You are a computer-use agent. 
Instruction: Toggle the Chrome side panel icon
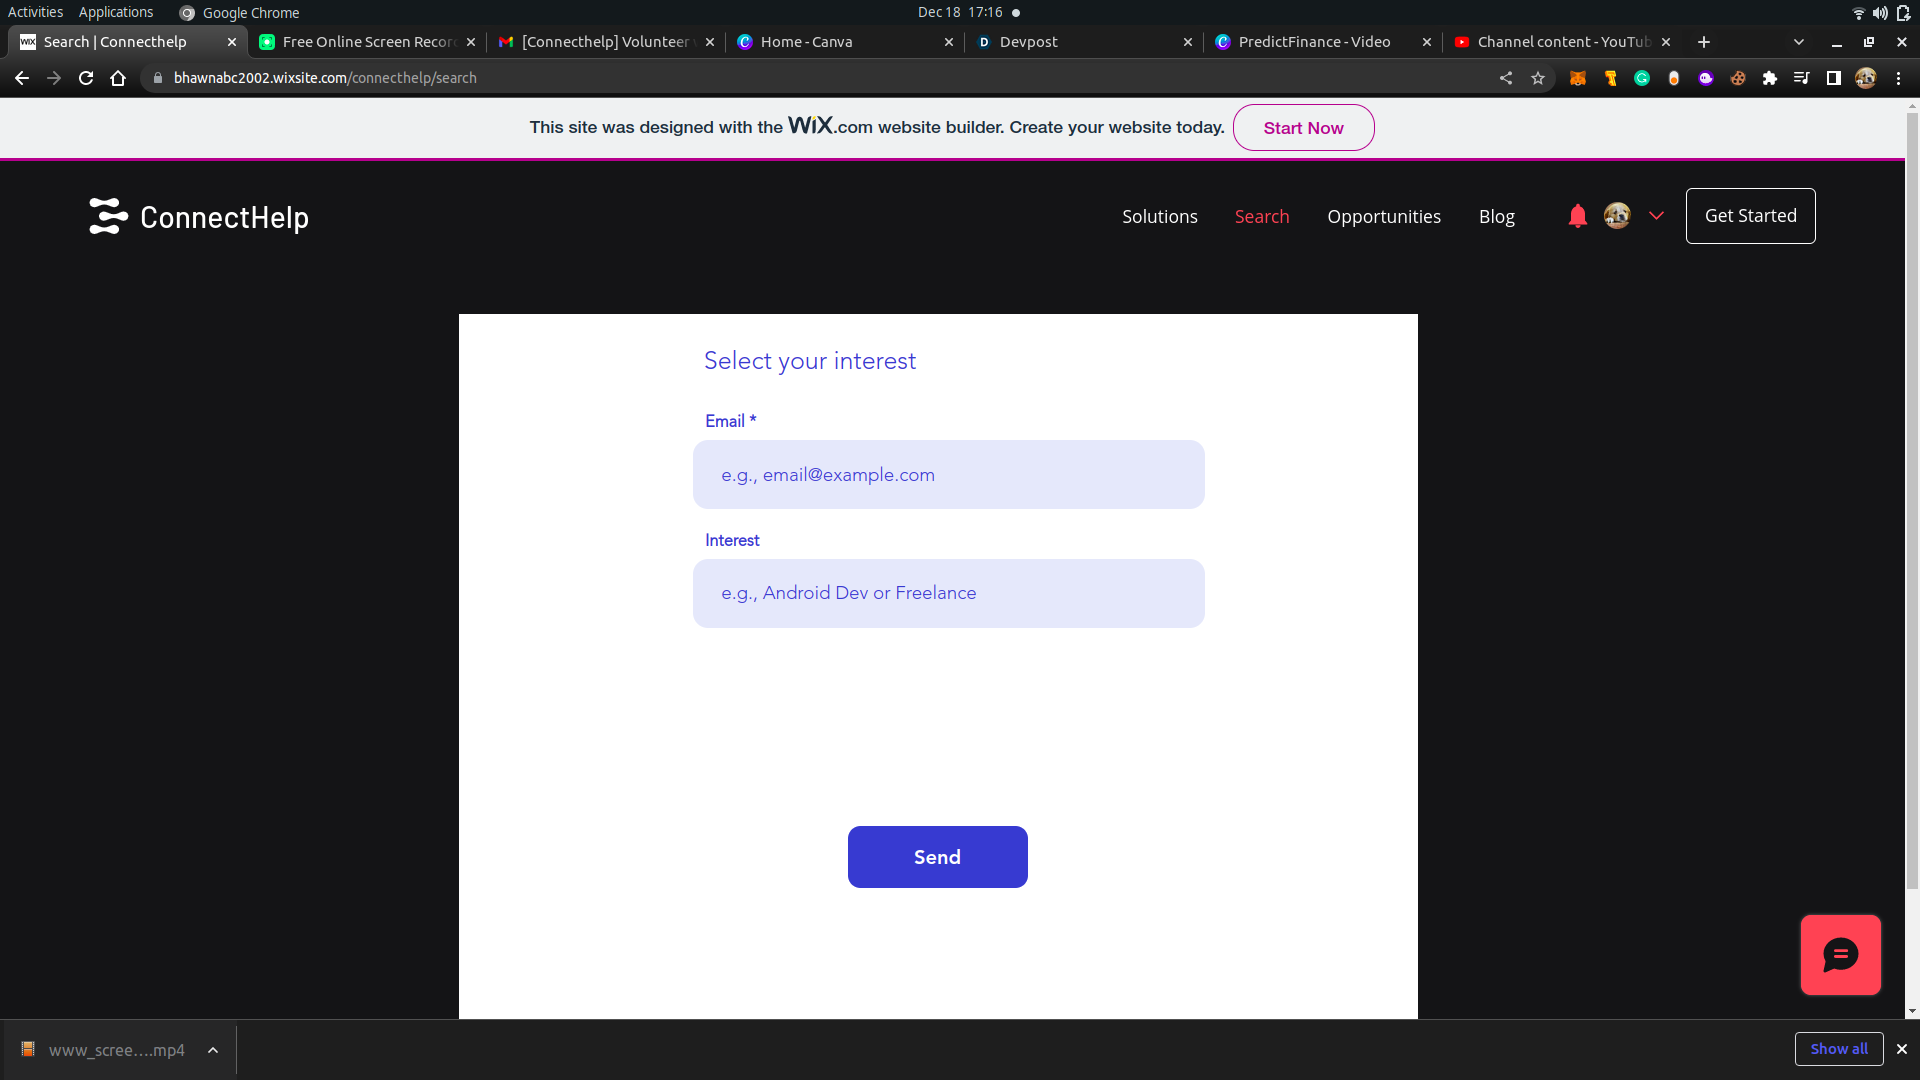[1834, 78]
